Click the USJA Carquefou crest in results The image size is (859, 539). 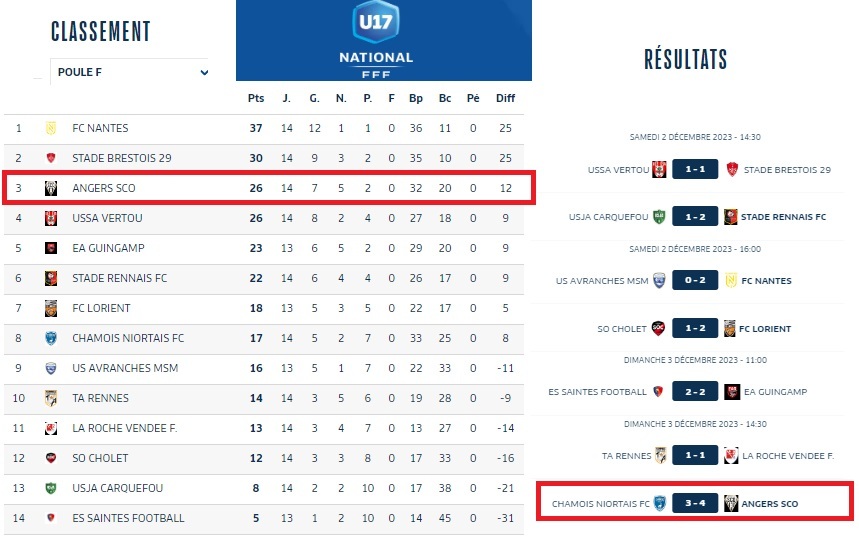(659, 216)
